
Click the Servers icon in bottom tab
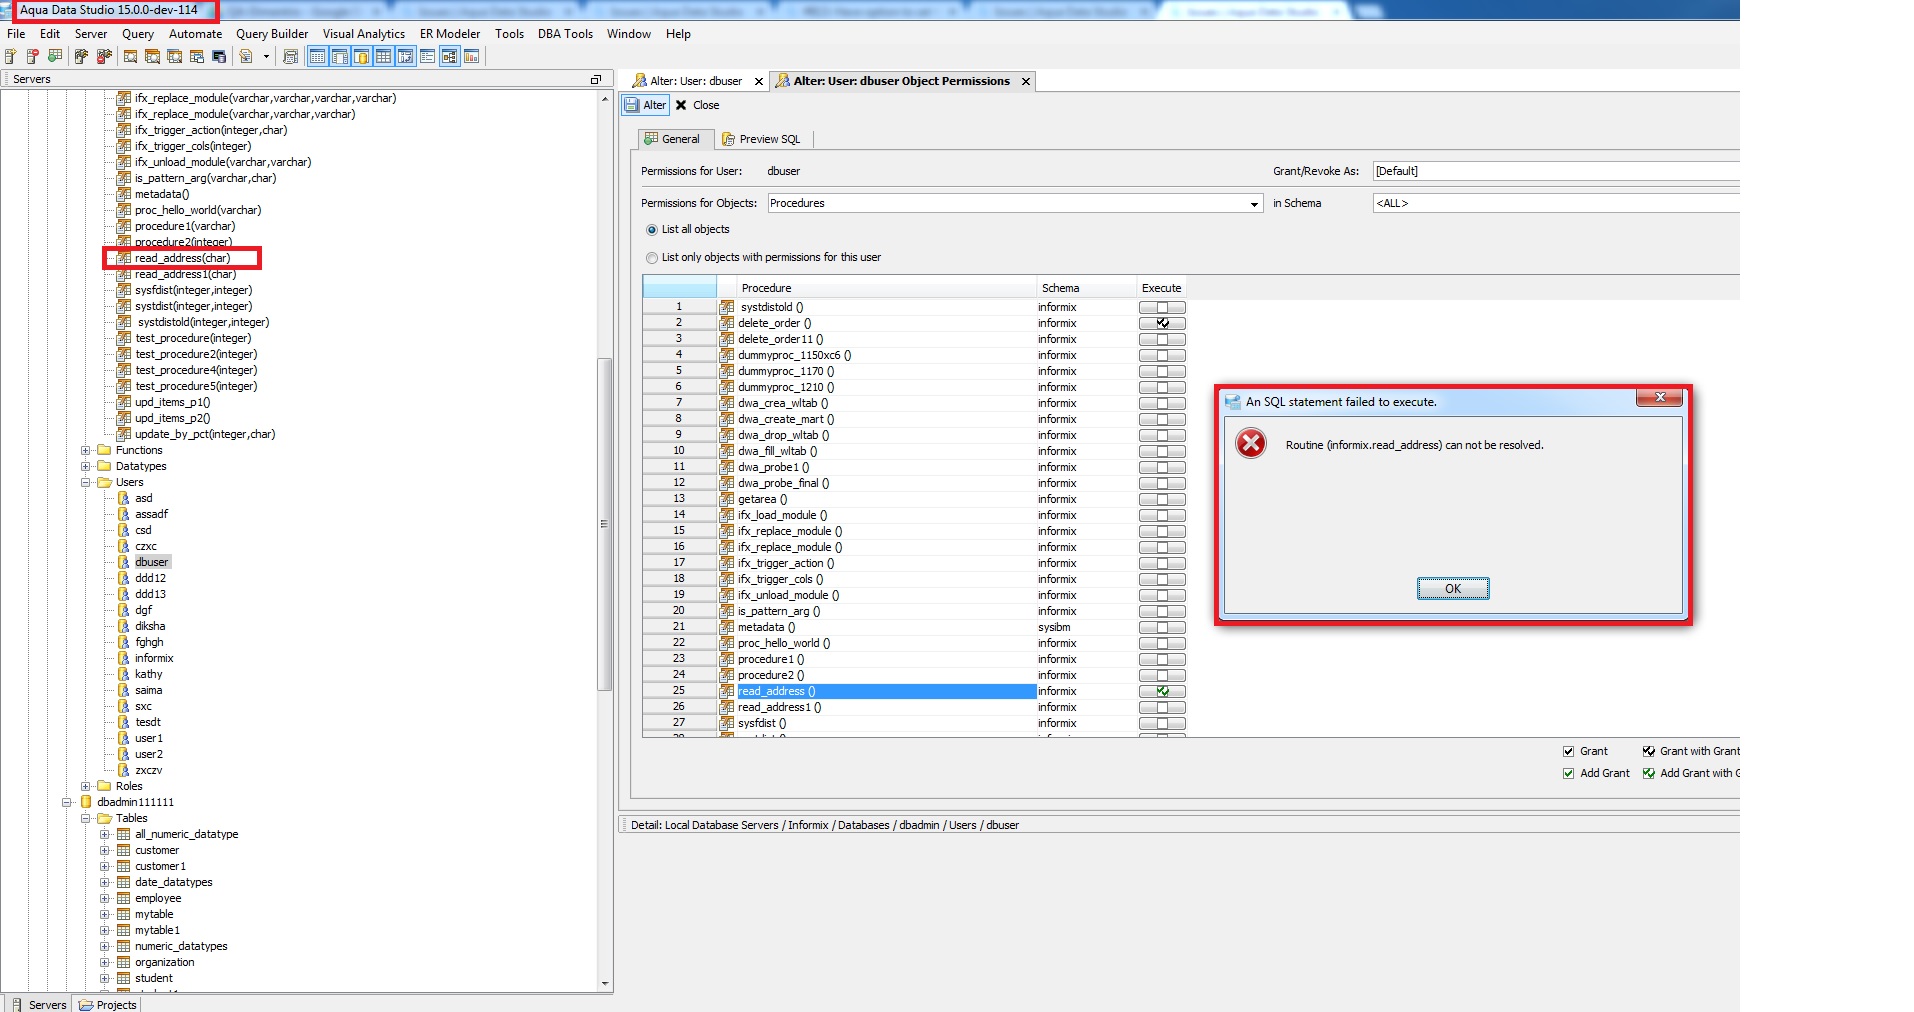[17, 1004]
